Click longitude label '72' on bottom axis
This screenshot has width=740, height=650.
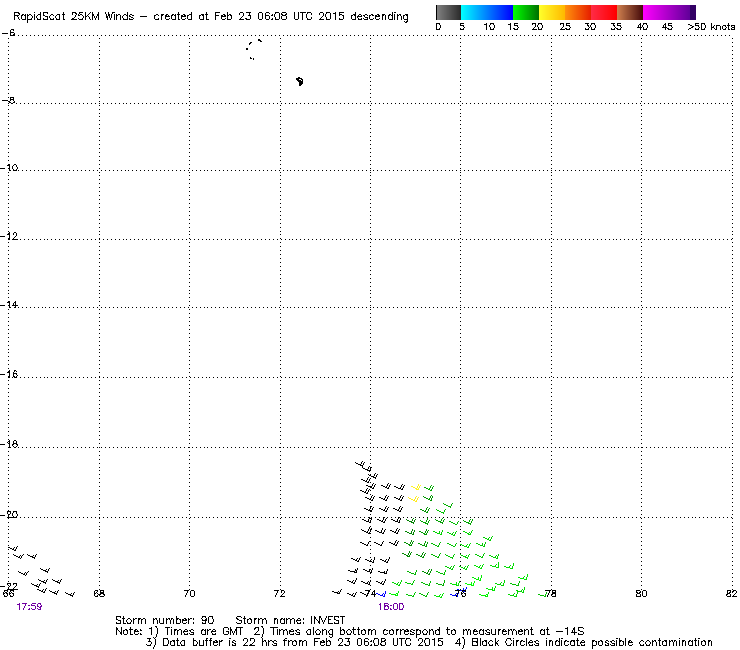pyautogui.click(x=279, y=593)
